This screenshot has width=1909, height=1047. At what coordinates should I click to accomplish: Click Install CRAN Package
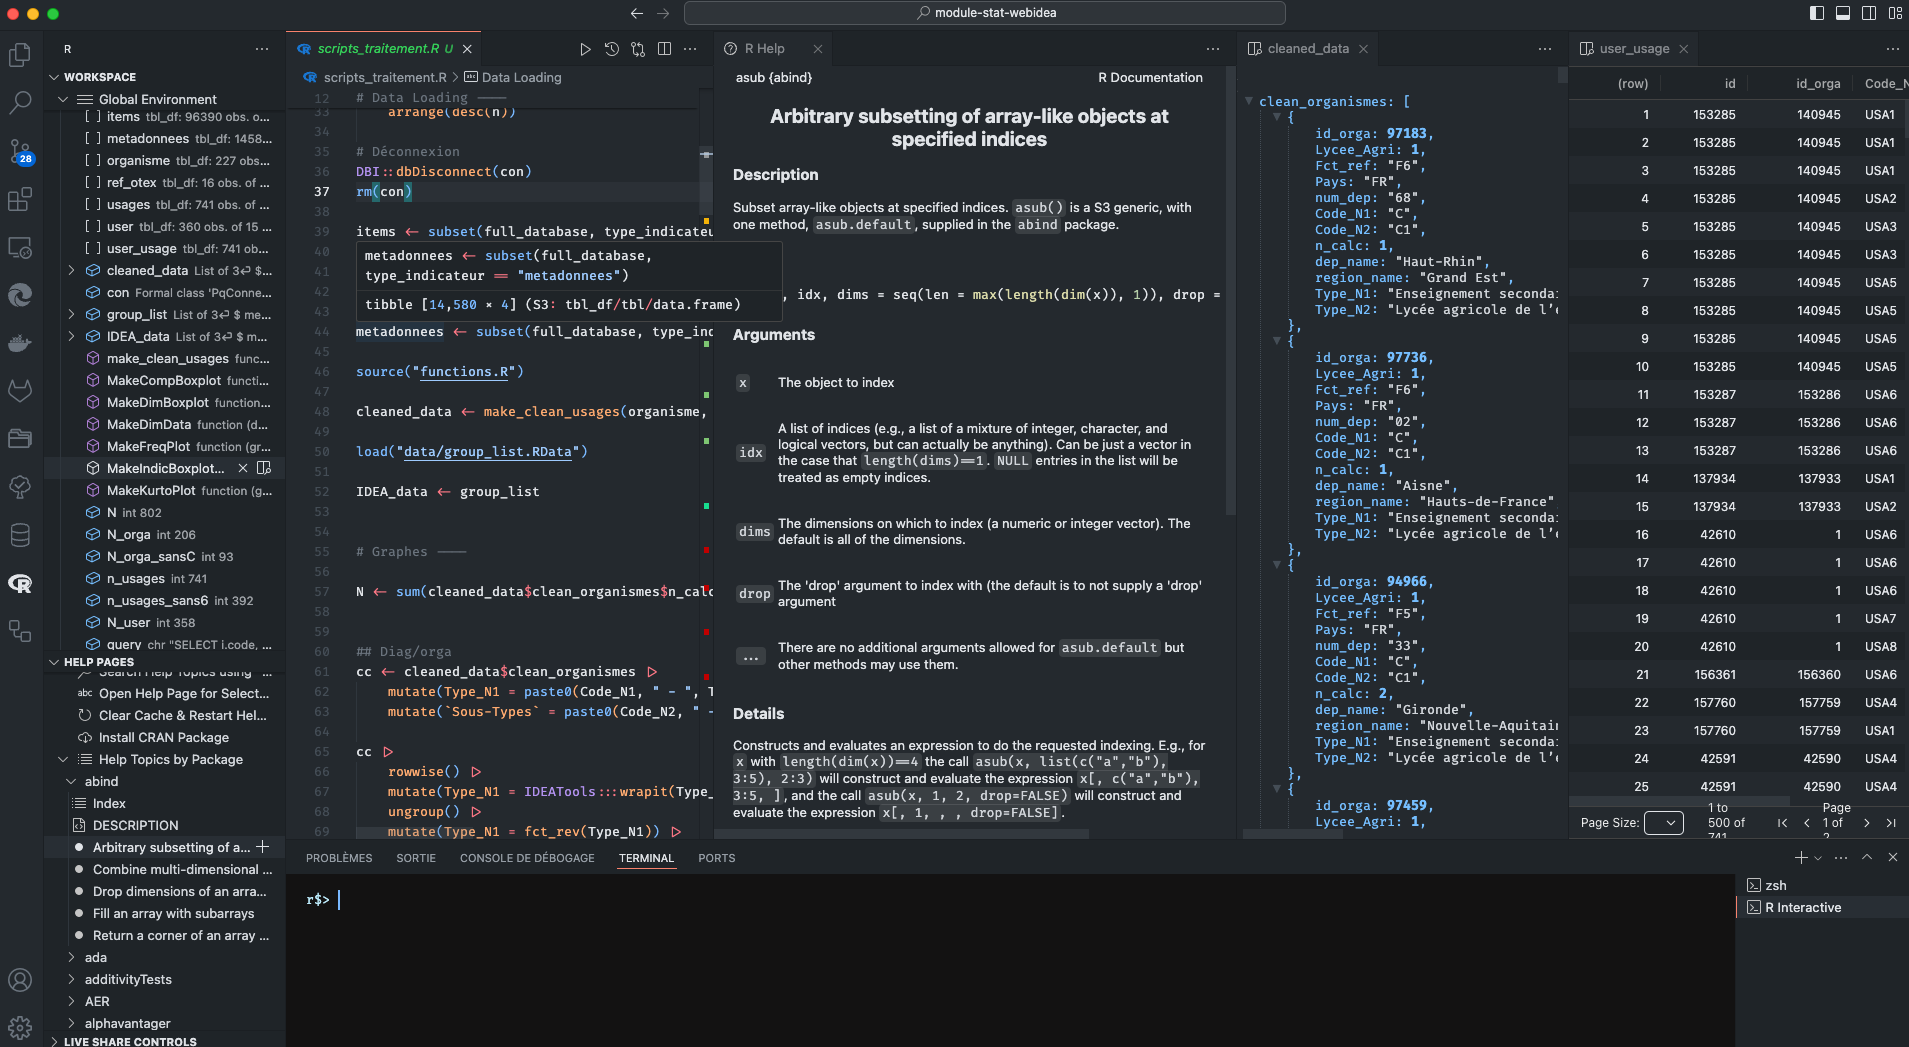pos(163,738)
